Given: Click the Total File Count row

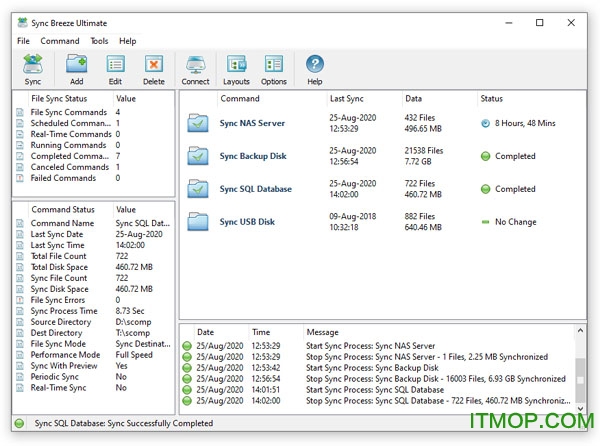Looking at the screenshot, I should (x=94, y=256).
